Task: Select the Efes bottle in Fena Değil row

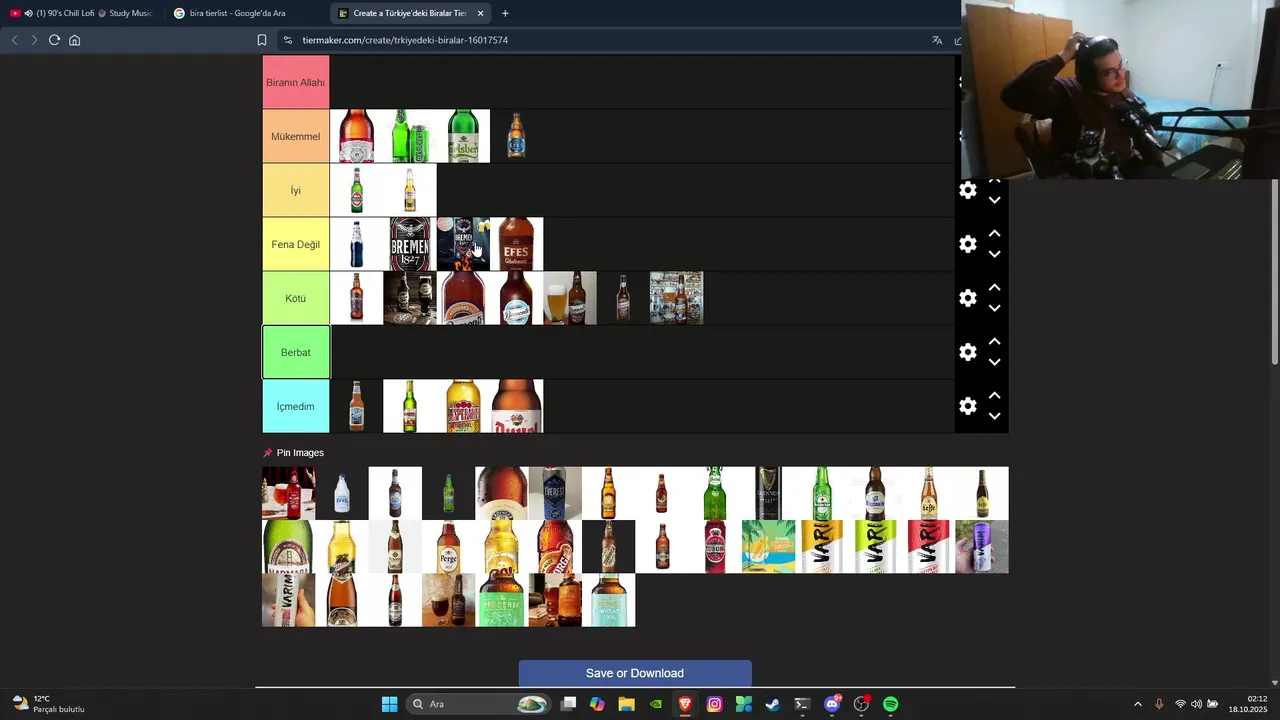Action: click(x=517, y=244)
